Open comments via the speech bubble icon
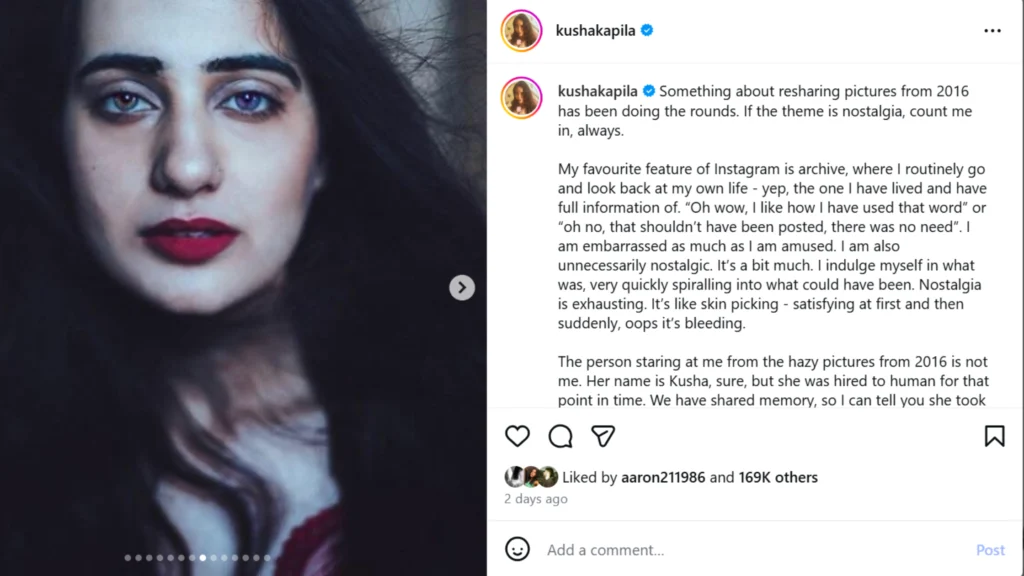 [x=560, y=436]
